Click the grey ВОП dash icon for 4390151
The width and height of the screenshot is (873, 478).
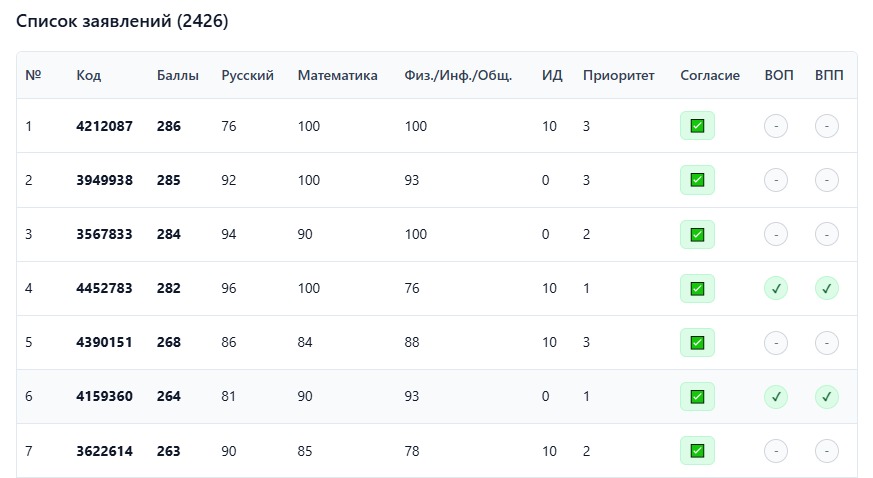(x=775, y=343)
